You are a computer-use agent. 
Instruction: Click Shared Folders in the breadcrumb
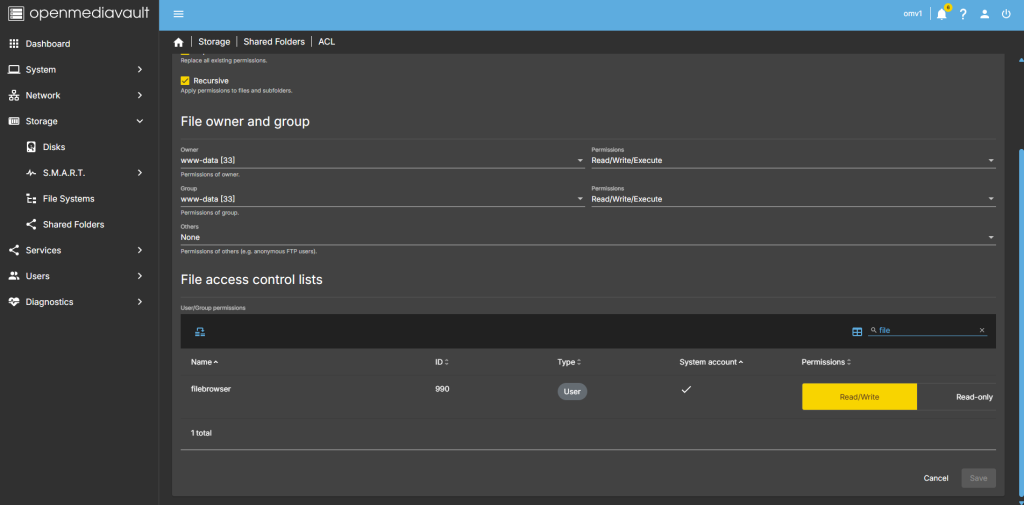273,42
